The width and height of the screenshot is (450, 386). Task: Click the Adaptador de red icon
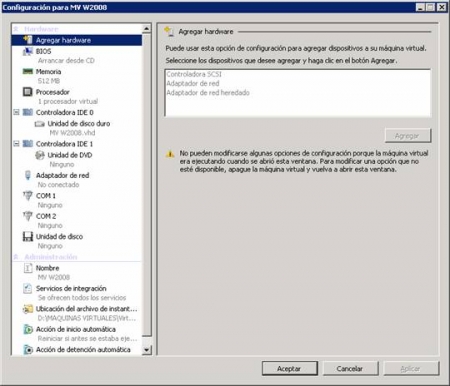(28, 175)
